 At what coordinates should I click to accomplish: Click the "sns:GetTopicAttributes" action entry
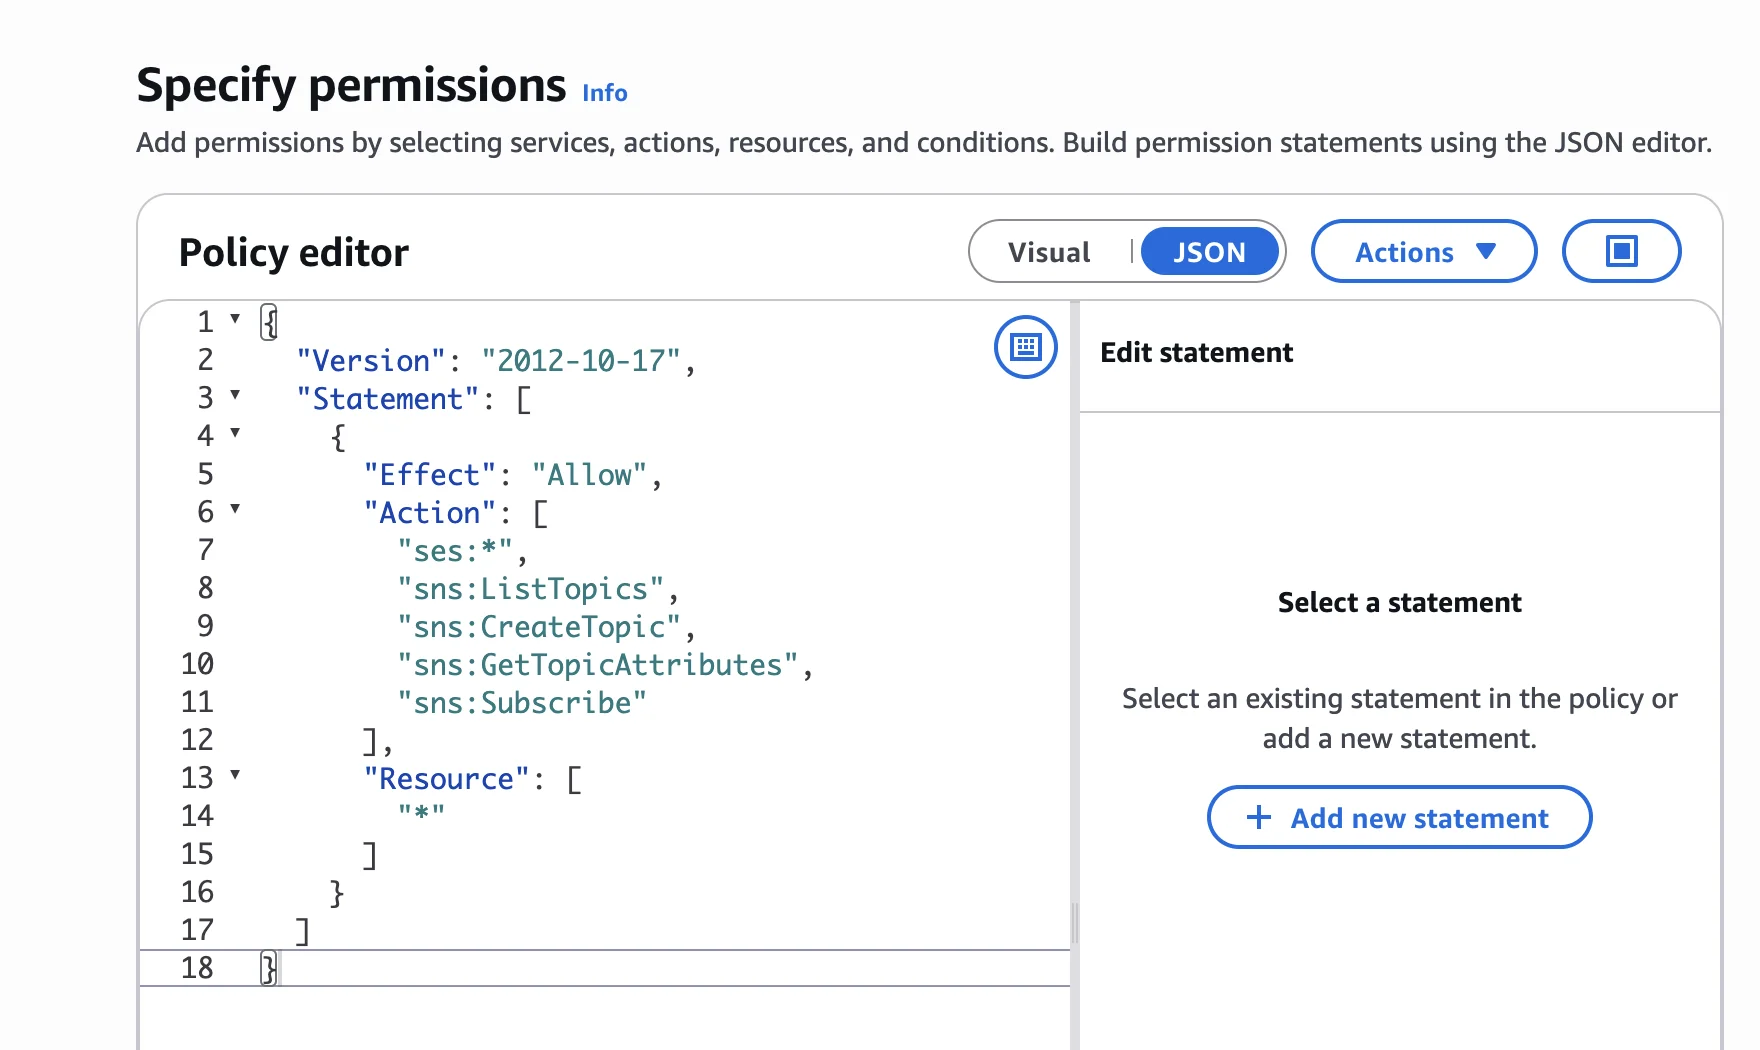(x=598, y=664)
